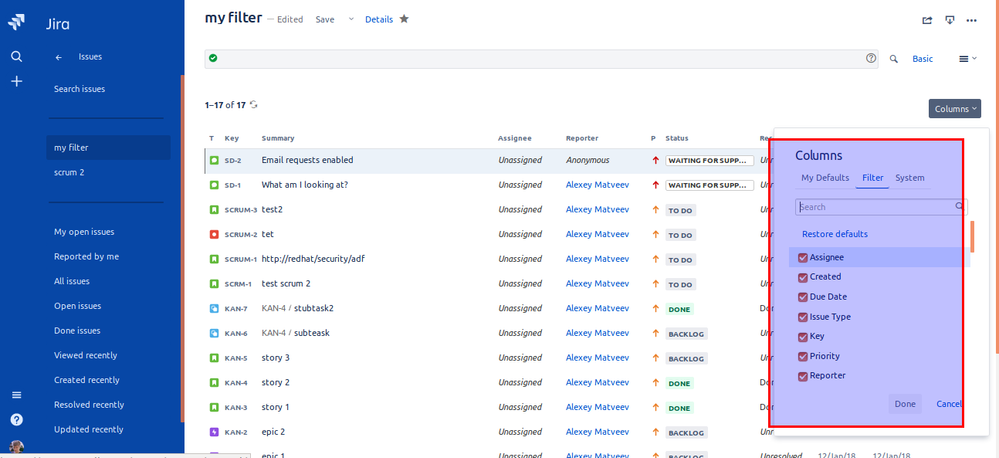Expand the chevron next to Save
This screenshot has height=458, width=999.
pos(350,20)
